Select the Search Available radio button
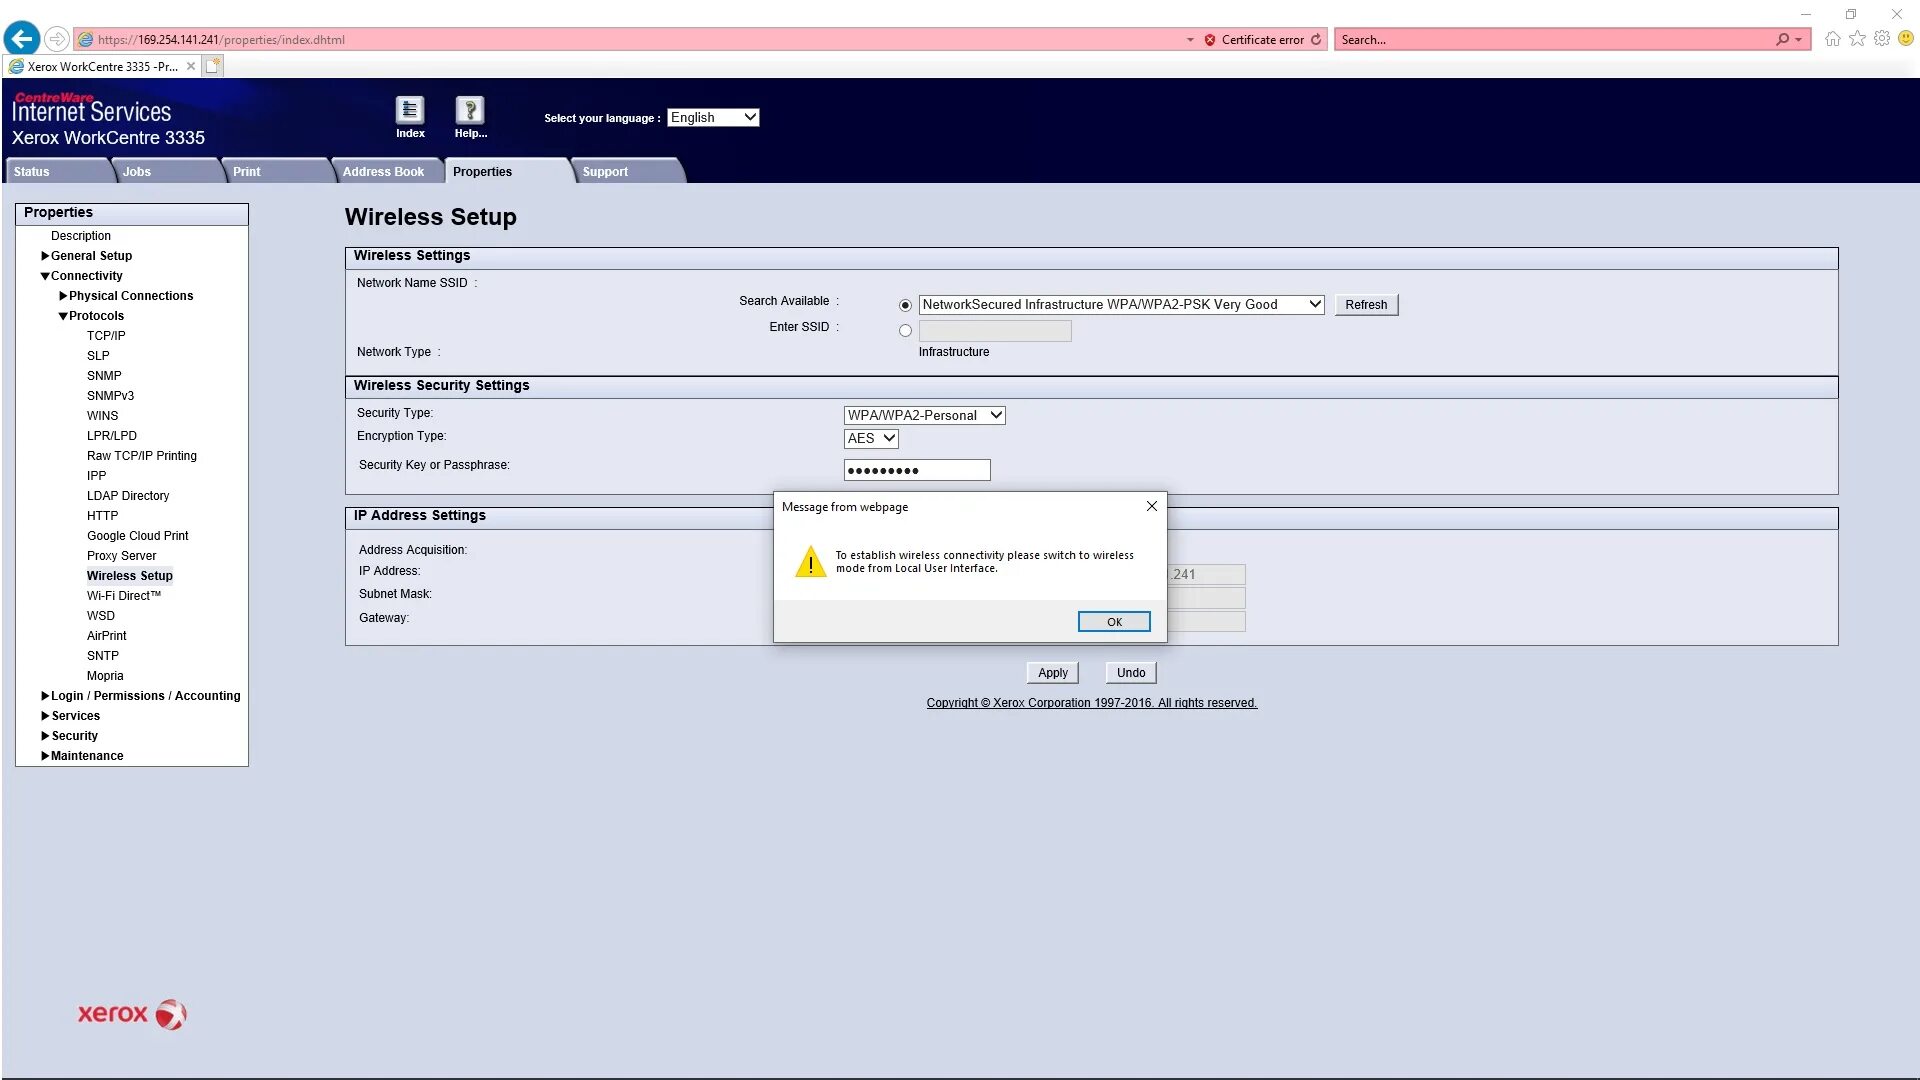Screen dimensions: 1920x1080 905,305
